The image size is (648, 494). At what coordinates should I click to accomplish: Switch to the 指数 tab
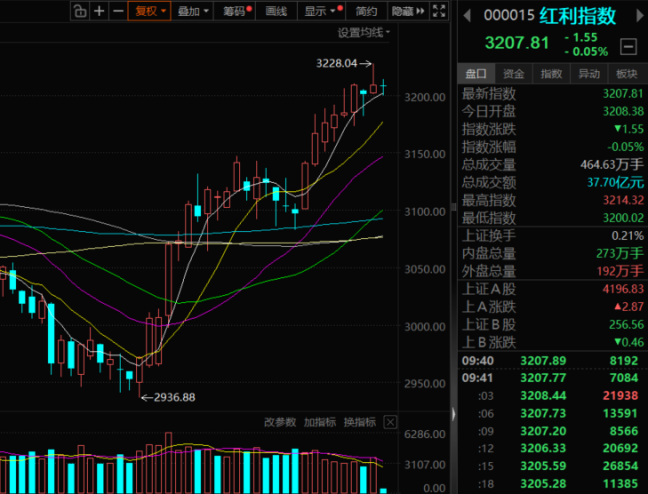click(x=551, y=74)
